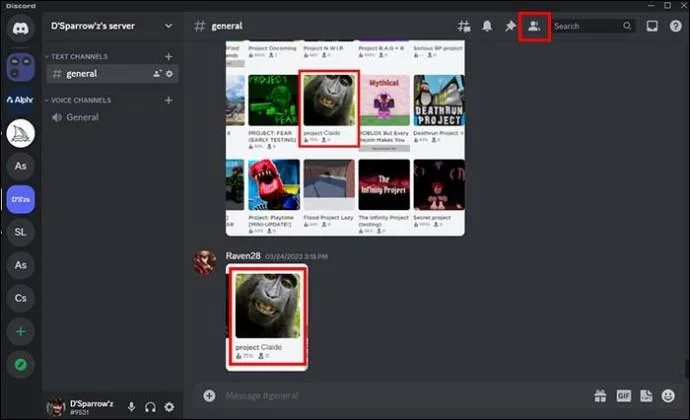Open Raven28's username

(243, 256)
